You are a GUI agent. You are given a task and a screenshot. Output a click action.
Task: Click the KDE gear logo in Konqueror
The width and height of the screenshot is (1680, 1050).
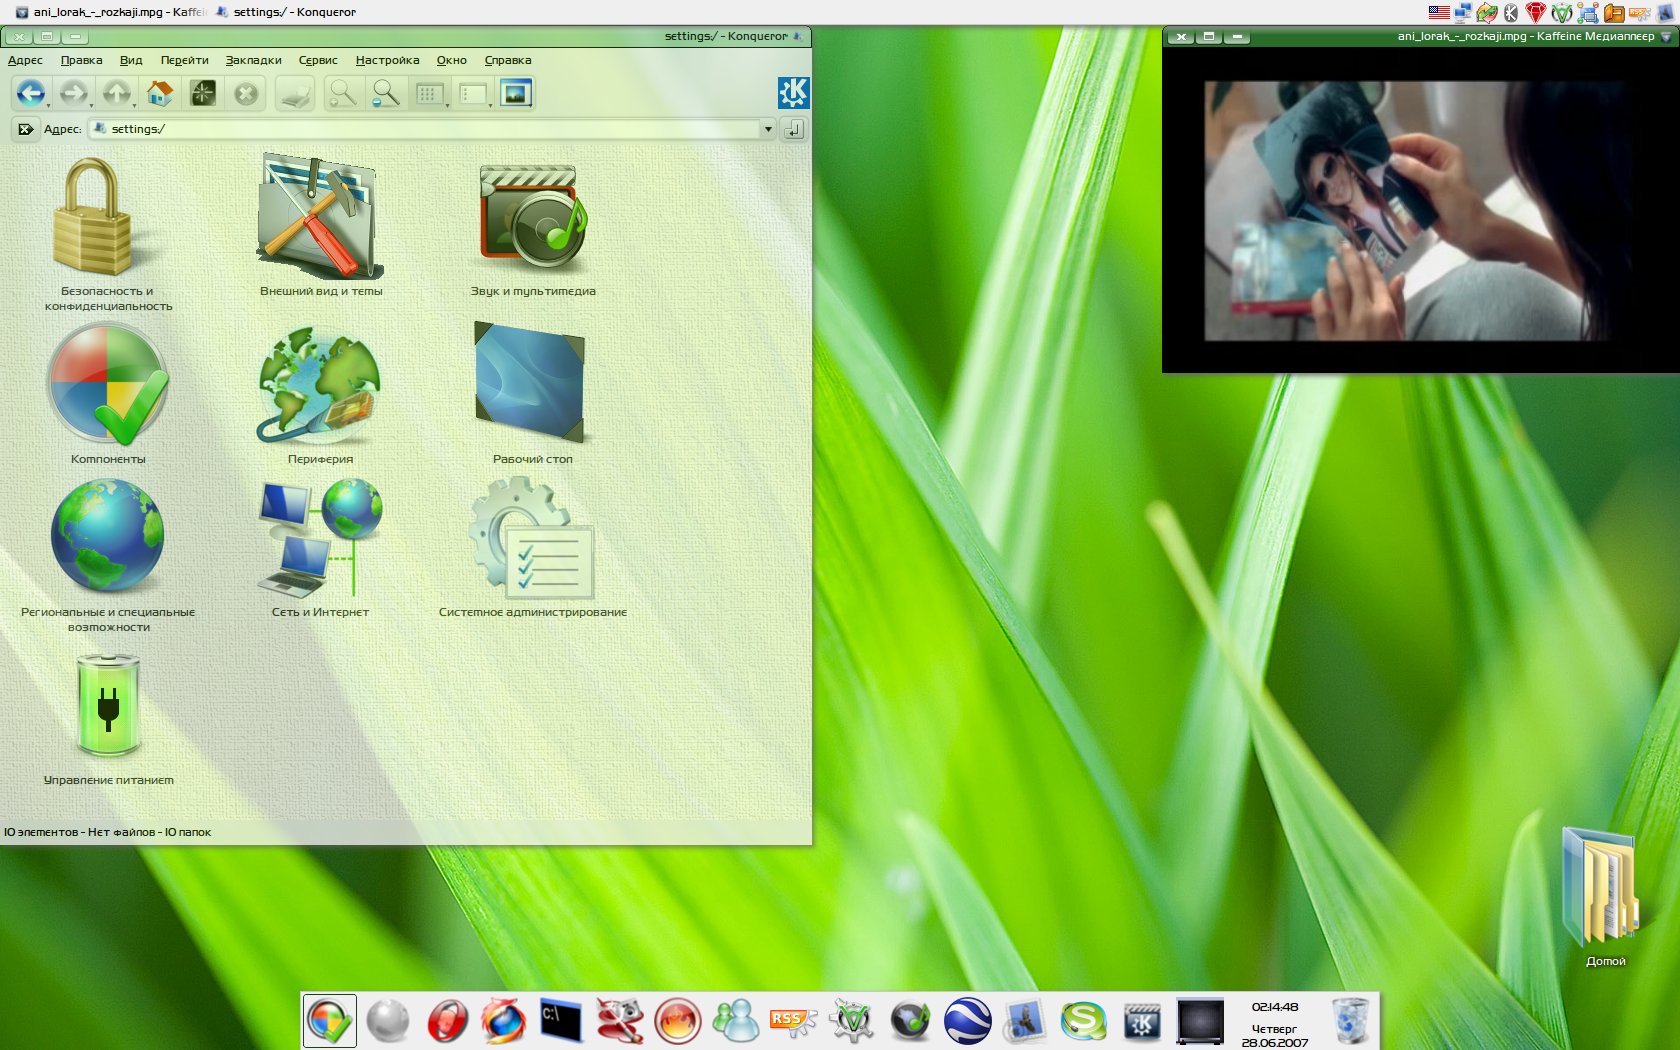(793, 92)
